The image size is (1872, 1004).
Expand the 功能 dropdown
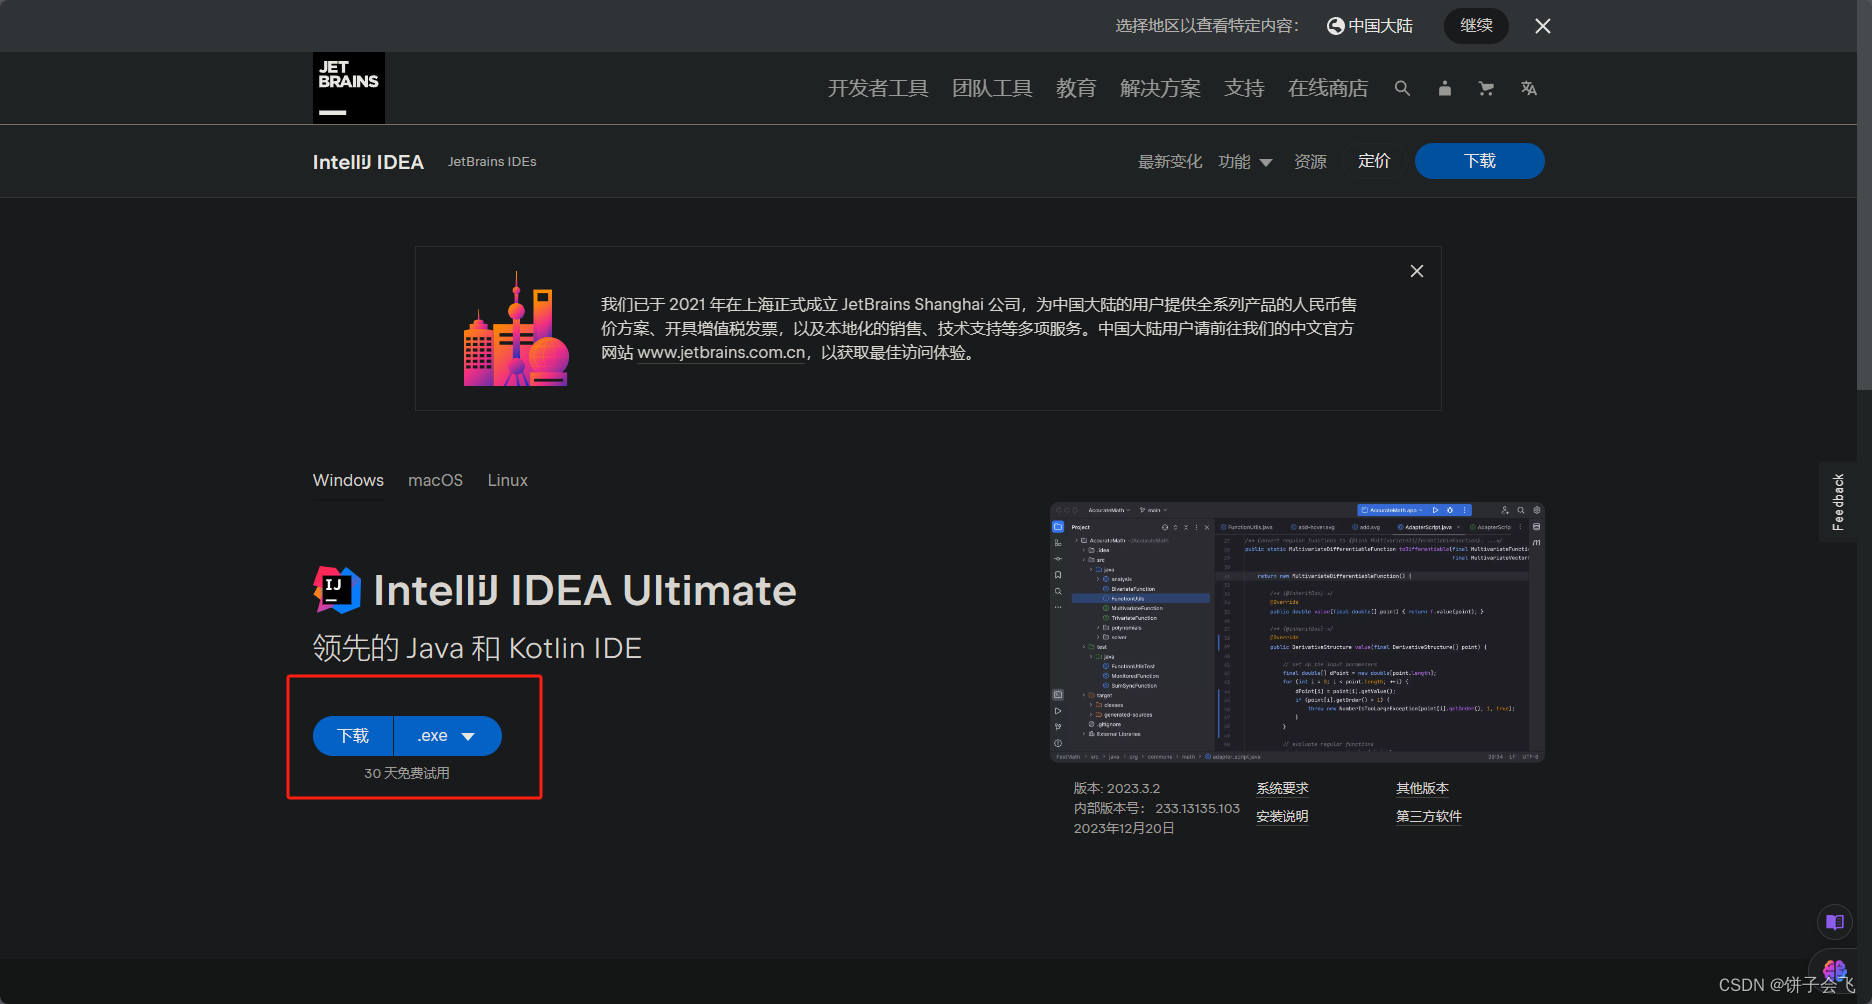pyautogui.click(x=1245, y=162)
